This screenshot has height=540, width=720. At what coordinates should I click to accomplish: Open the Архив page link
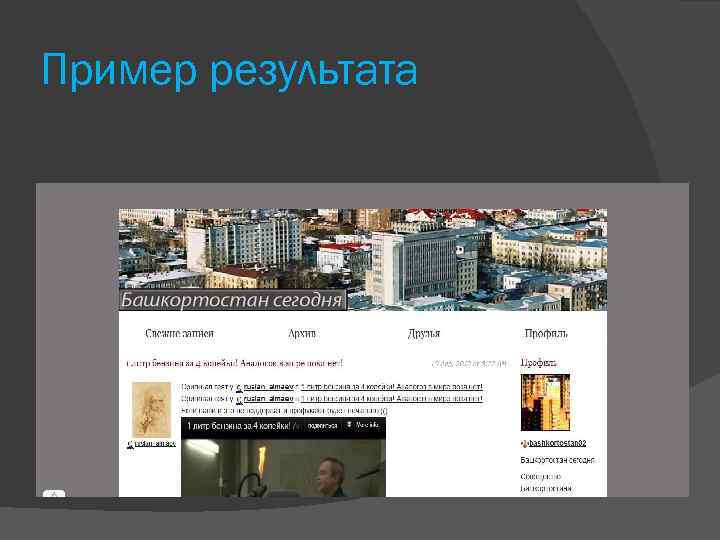302,333
